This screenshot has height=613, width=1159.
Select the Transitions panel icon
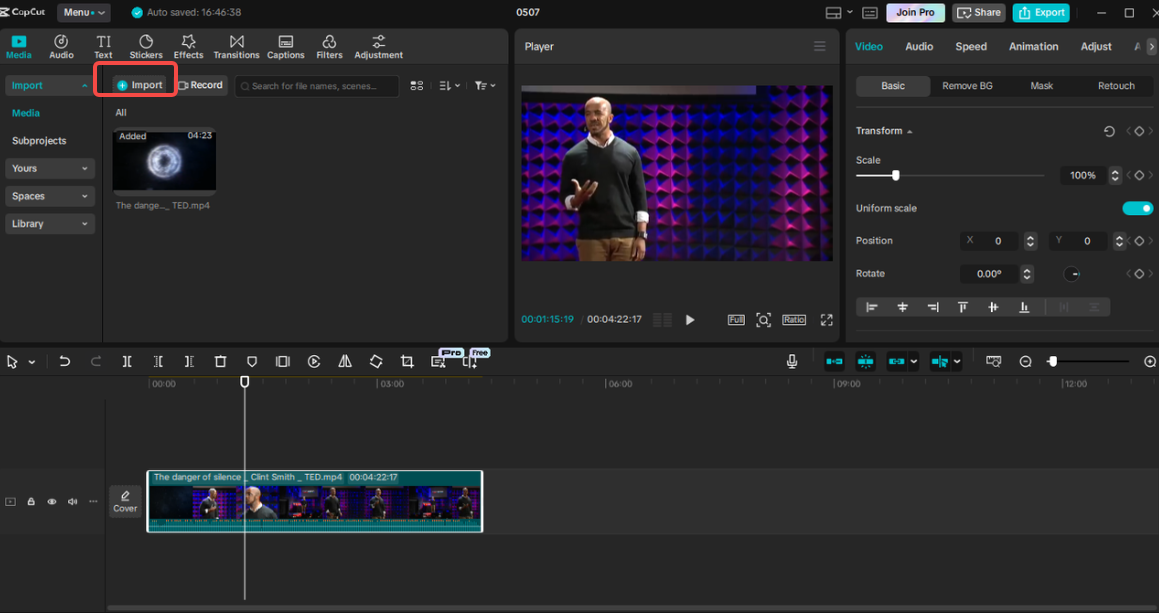click(x=236, y=45)
